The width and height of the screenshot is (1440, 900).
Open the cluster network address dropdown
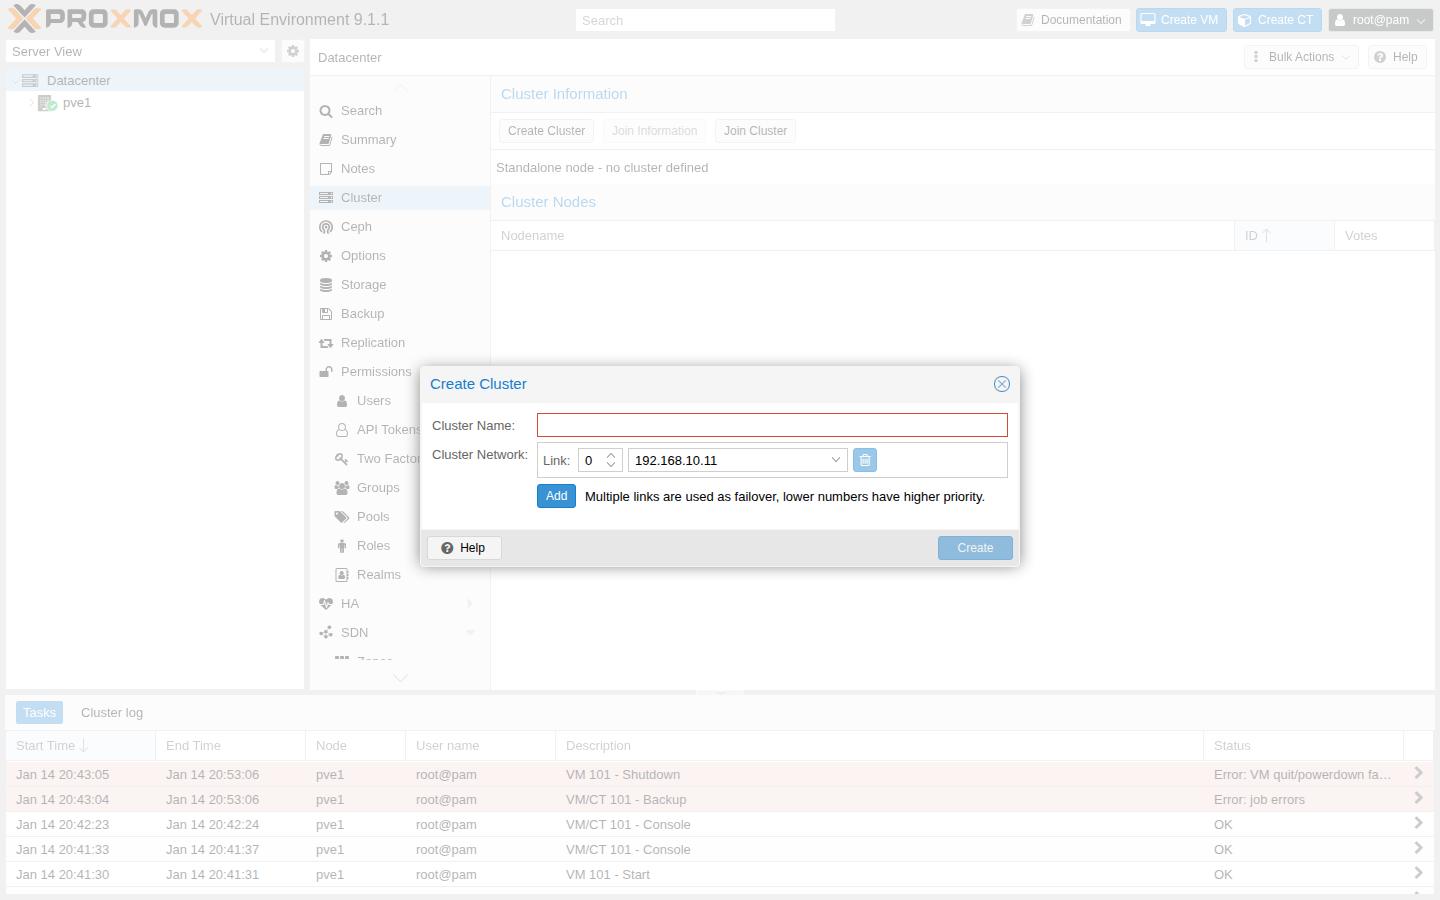[836, 459]
